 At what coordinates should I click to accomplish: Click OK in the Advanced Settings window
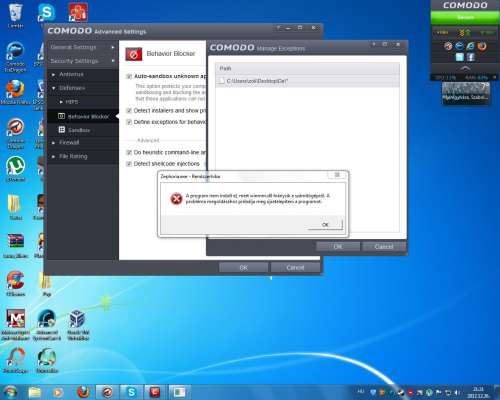(x=243, y=267)
